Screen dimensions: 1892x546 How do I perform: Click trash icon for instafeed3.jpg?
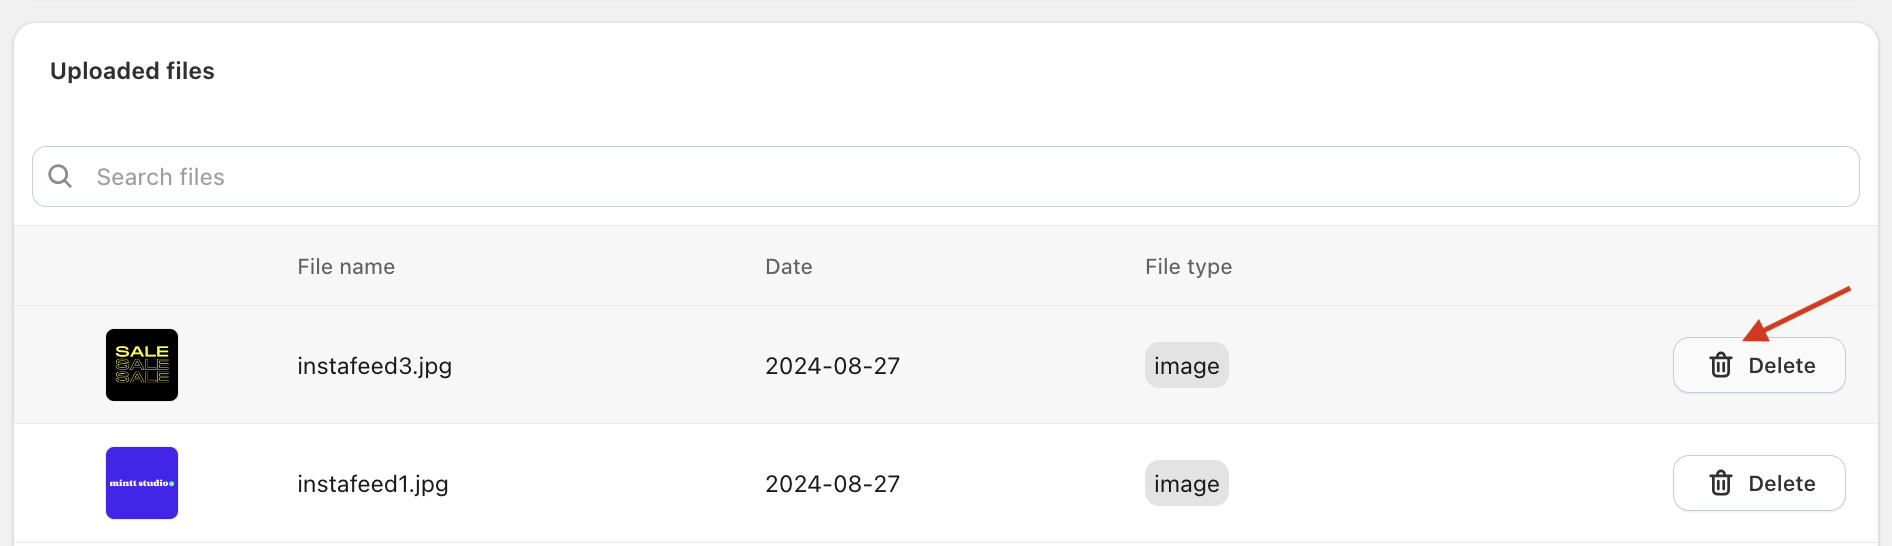coord(1720,365)
